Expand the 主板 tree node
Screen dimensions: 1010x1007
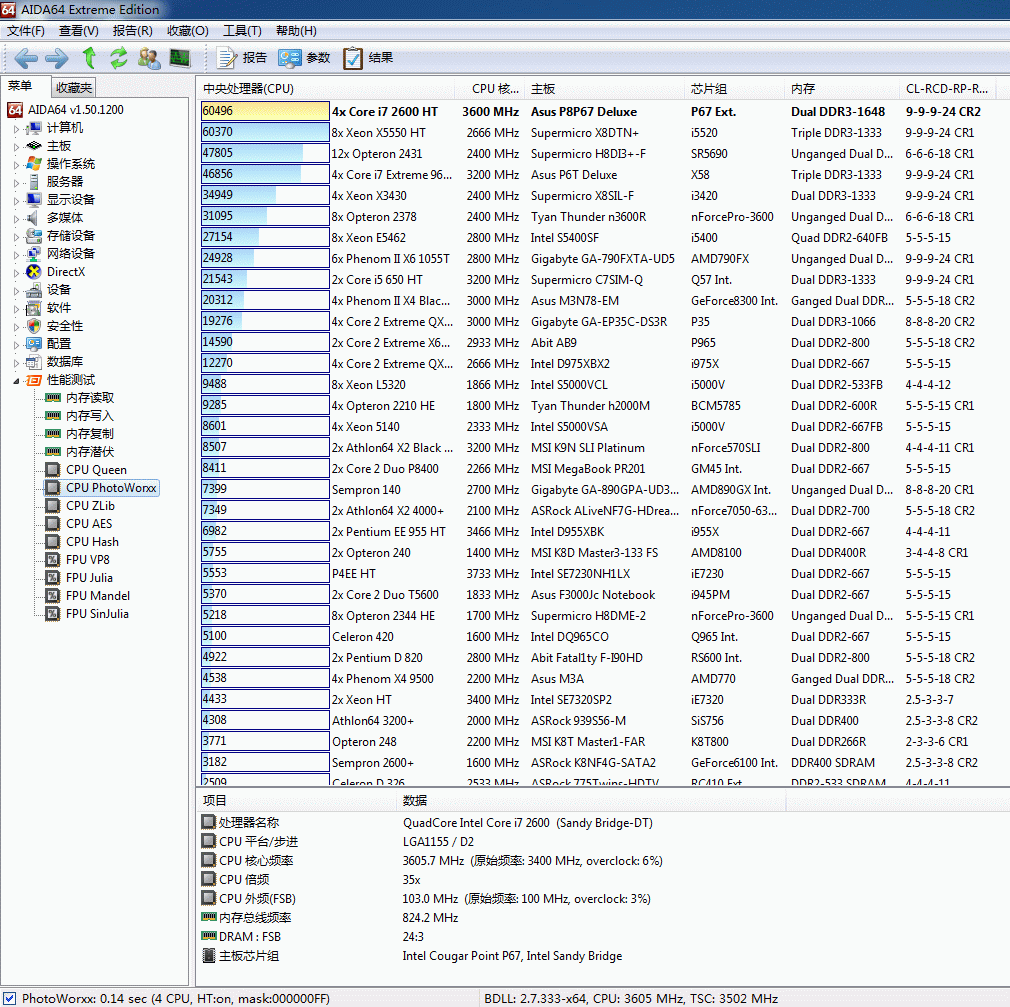16,147
